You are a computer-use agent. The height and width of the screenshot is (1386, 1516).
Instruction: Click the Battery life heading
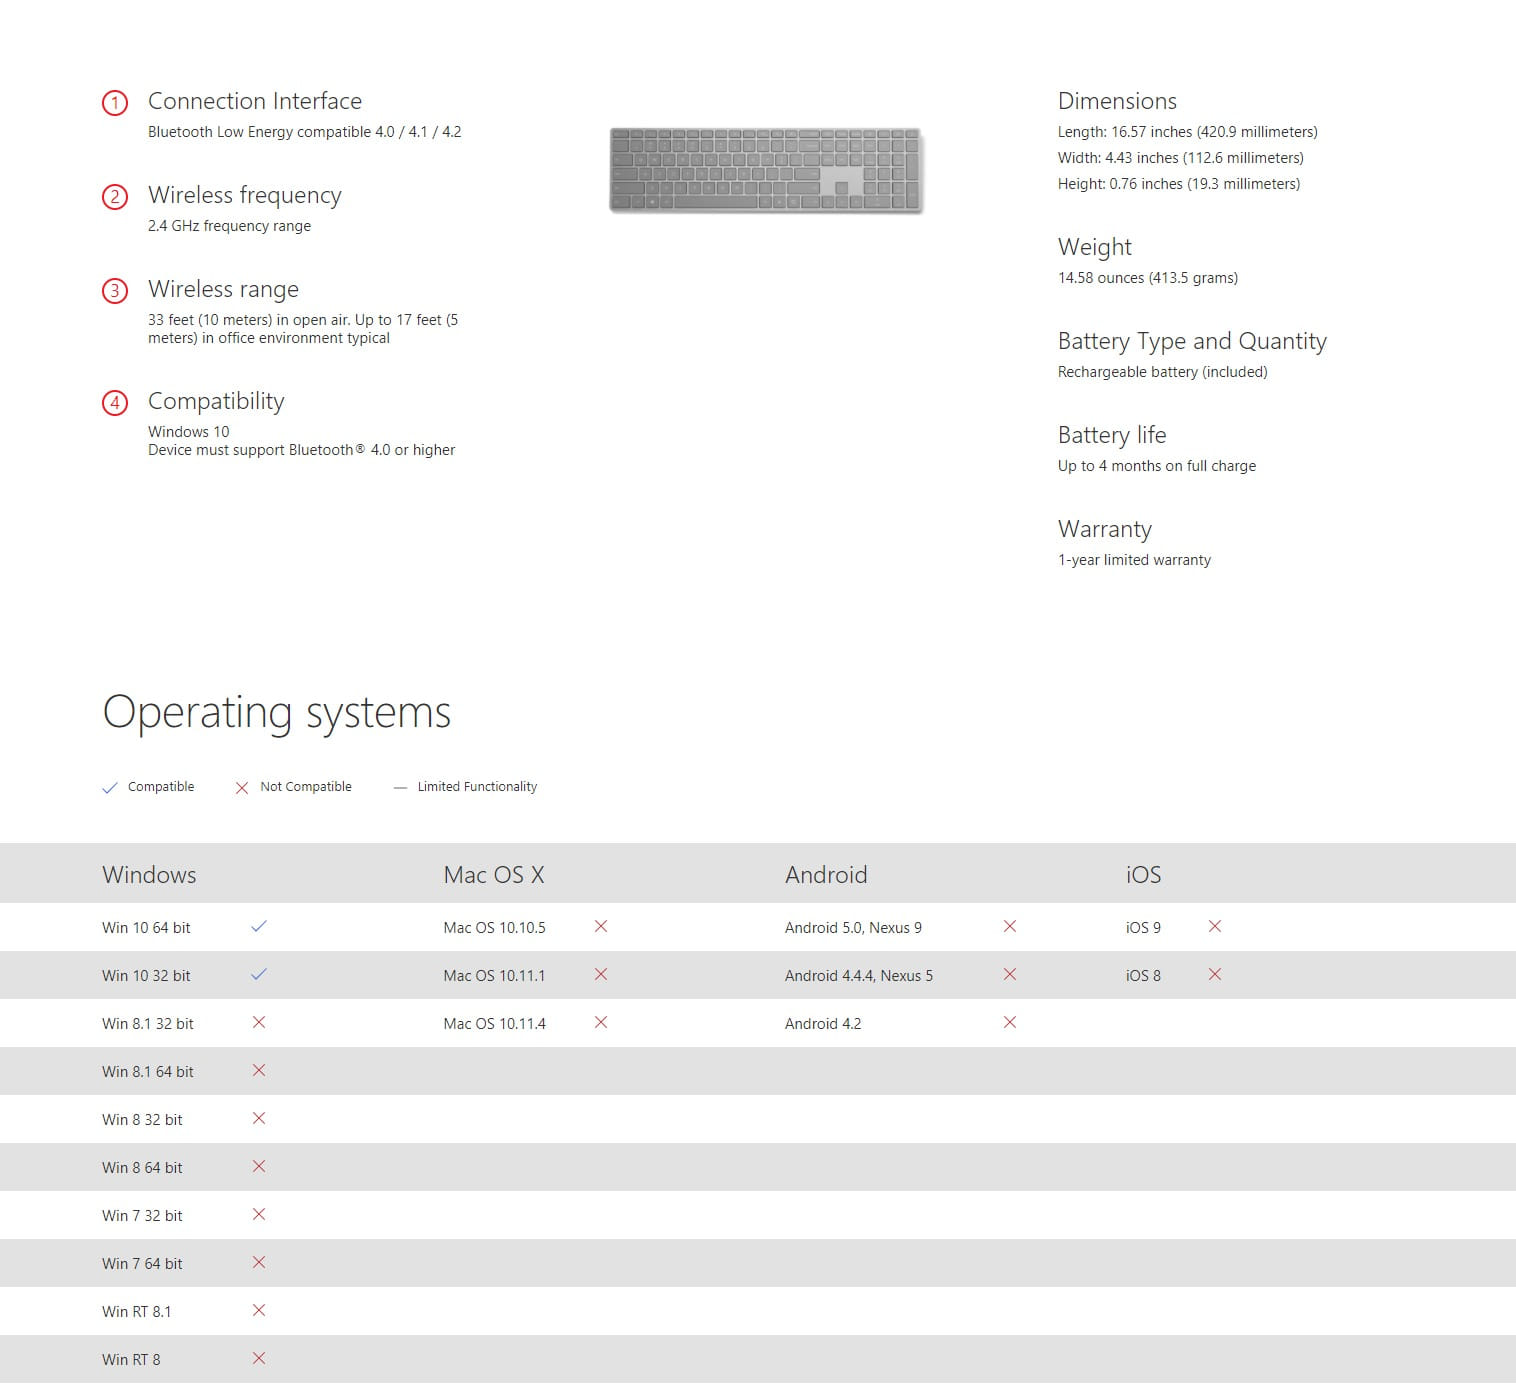pyautogui.click(x=1112, y=435)
